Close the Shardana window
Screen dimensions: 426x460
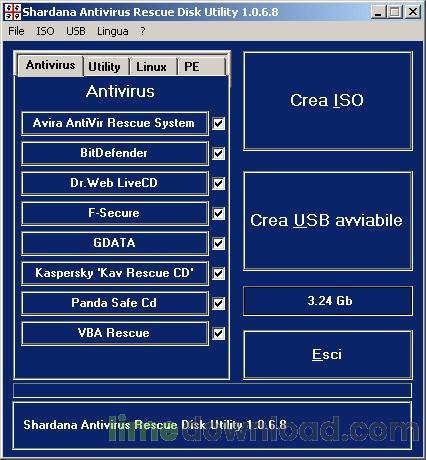(413, 12)
